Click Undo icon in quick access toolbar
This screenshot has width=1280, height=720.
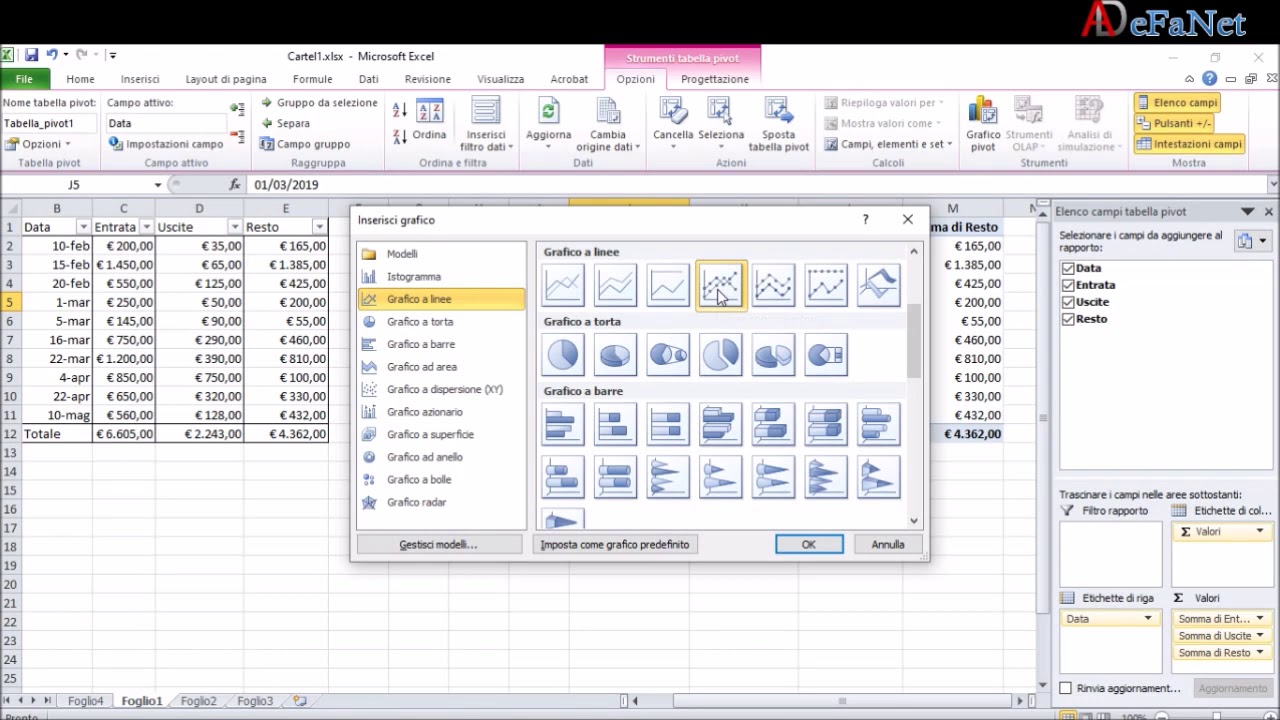pos(50,55)
